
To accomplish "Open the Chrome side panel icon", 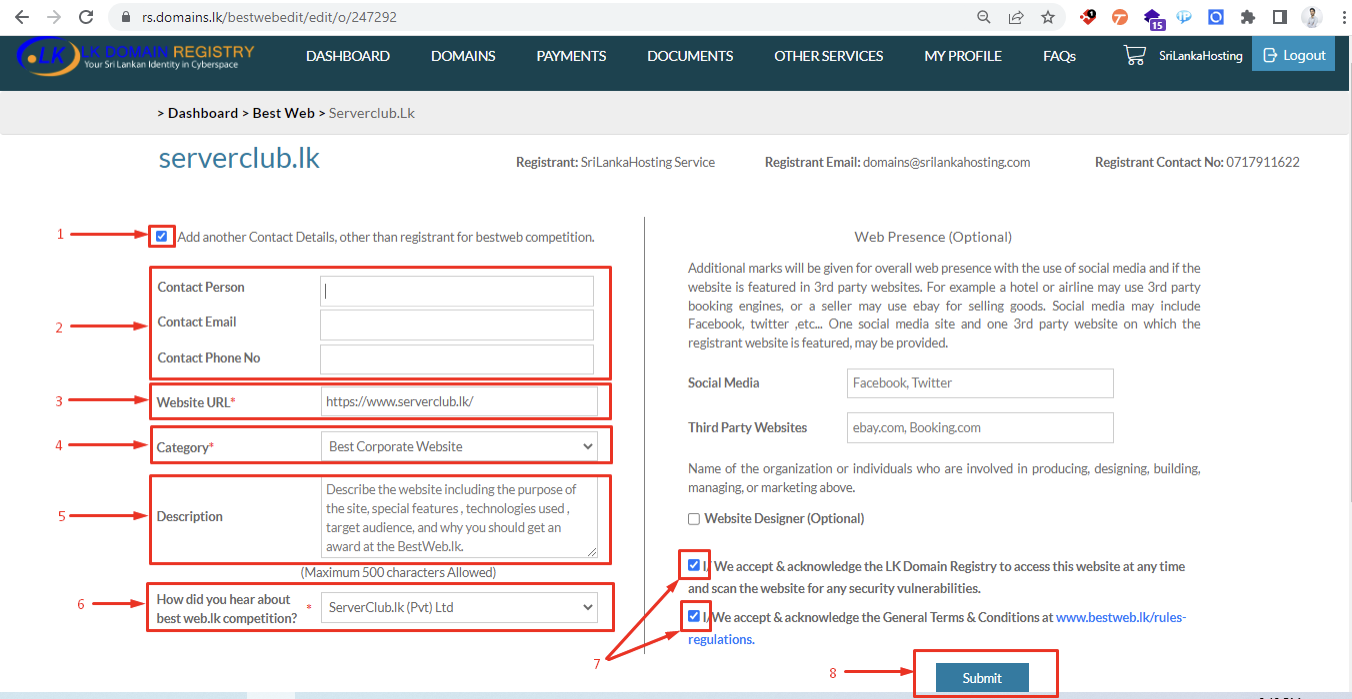I will (1279, 17).
